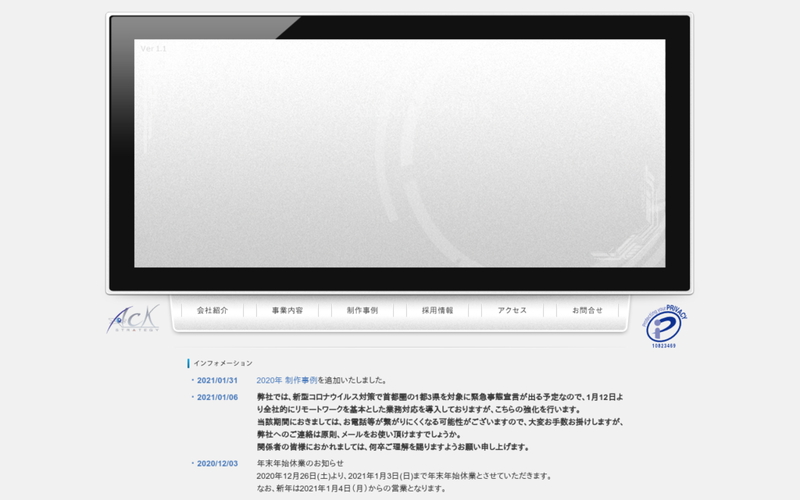Viewport: 800px width, 500px height.
Task: Open the 採用情報 navigation item
Action: 437,311
